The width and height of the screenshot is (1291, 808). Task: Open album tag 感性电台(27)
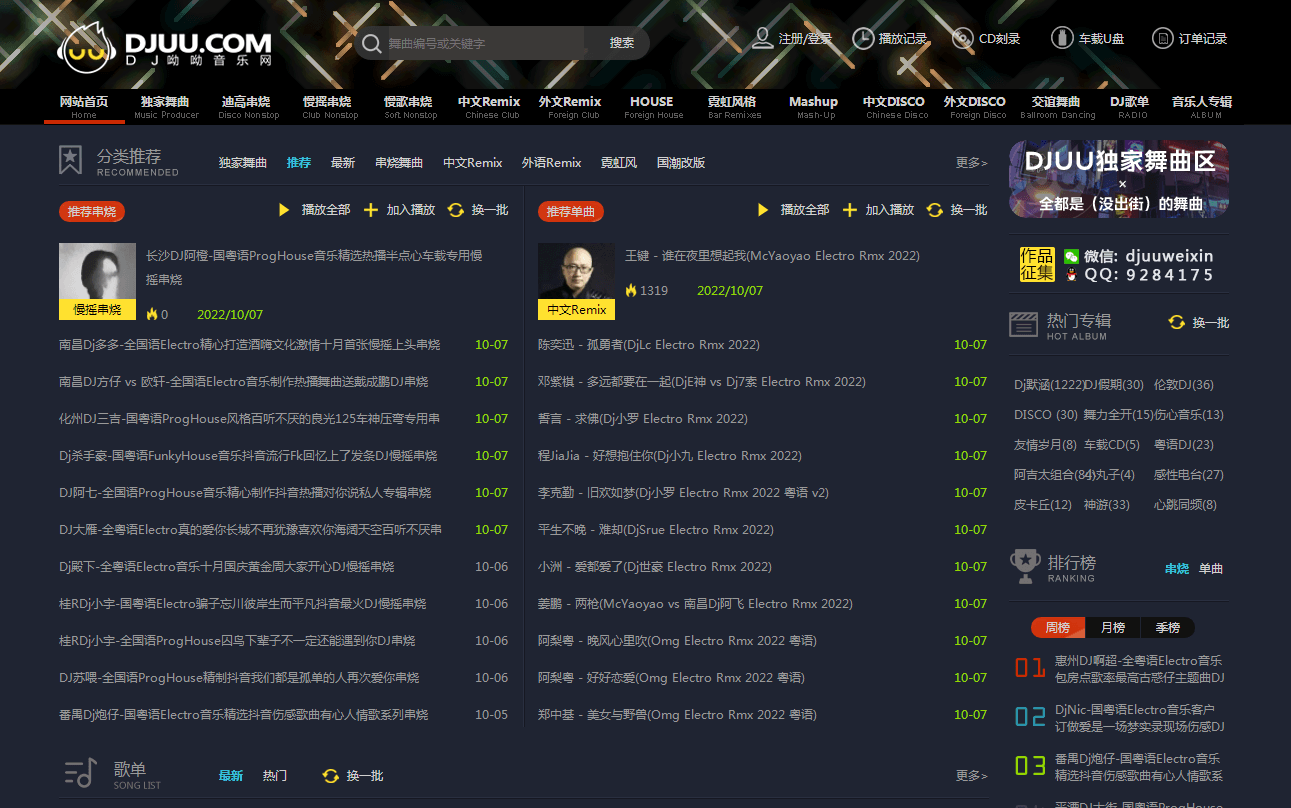coord(1189,475)
